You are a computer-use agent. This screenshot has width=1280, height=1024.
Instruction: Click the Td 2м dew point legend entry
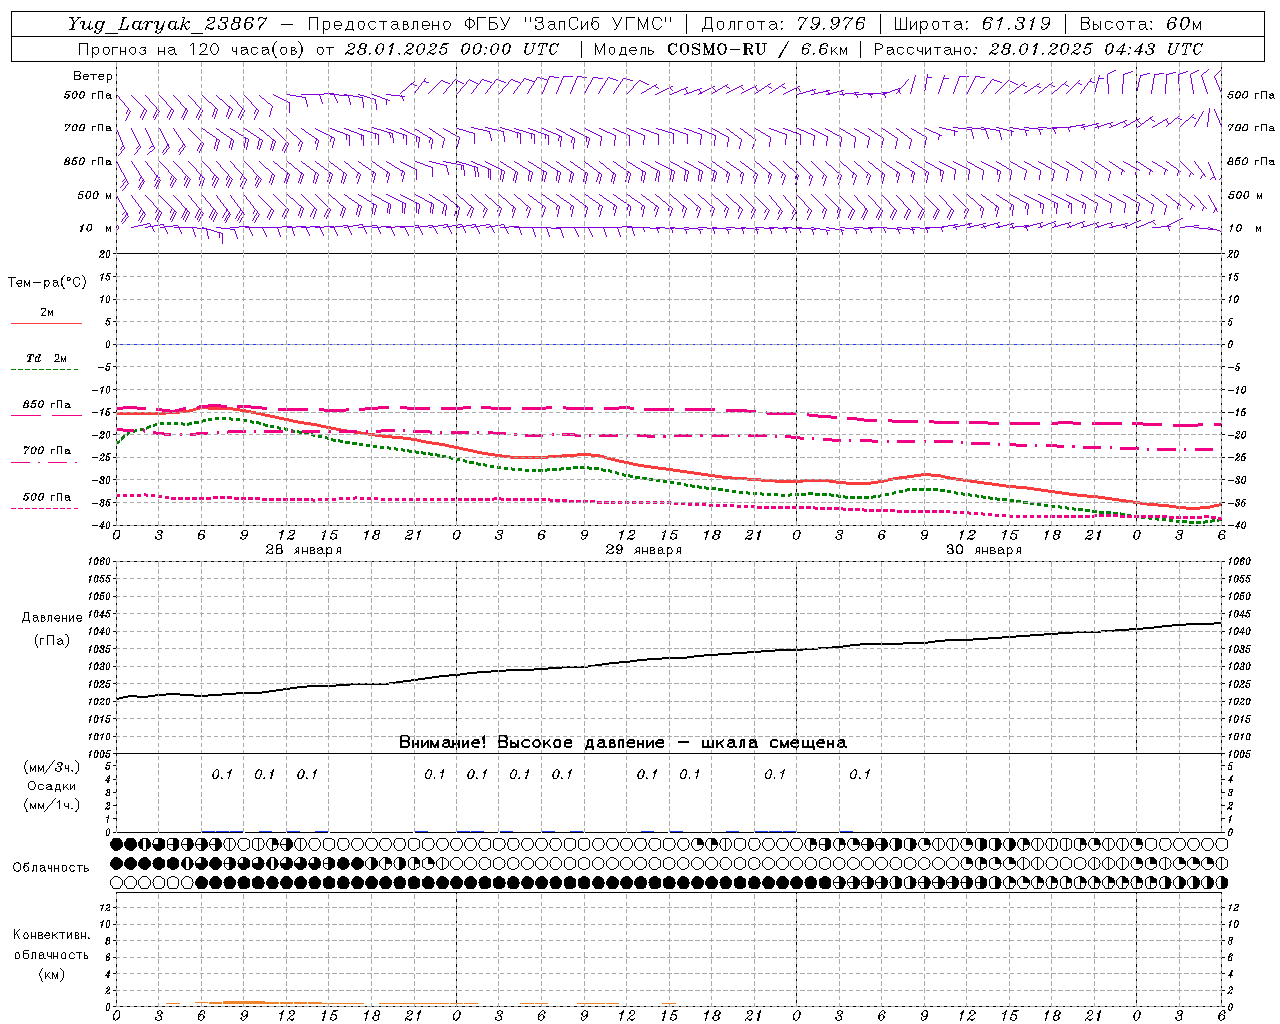[47, 358]
